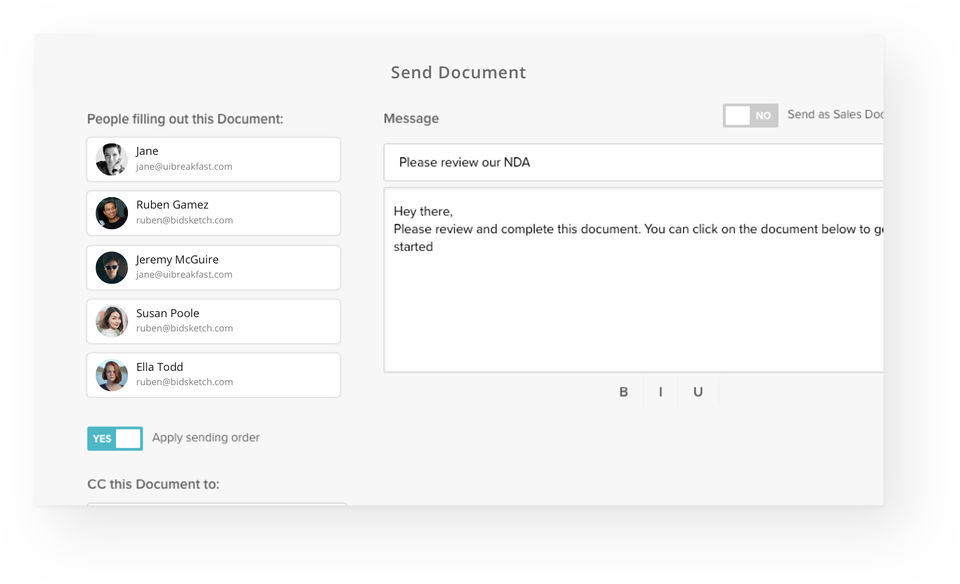Click Ella Todd's avatar photo
Screen dimensions: 960x584
[112, 375]
